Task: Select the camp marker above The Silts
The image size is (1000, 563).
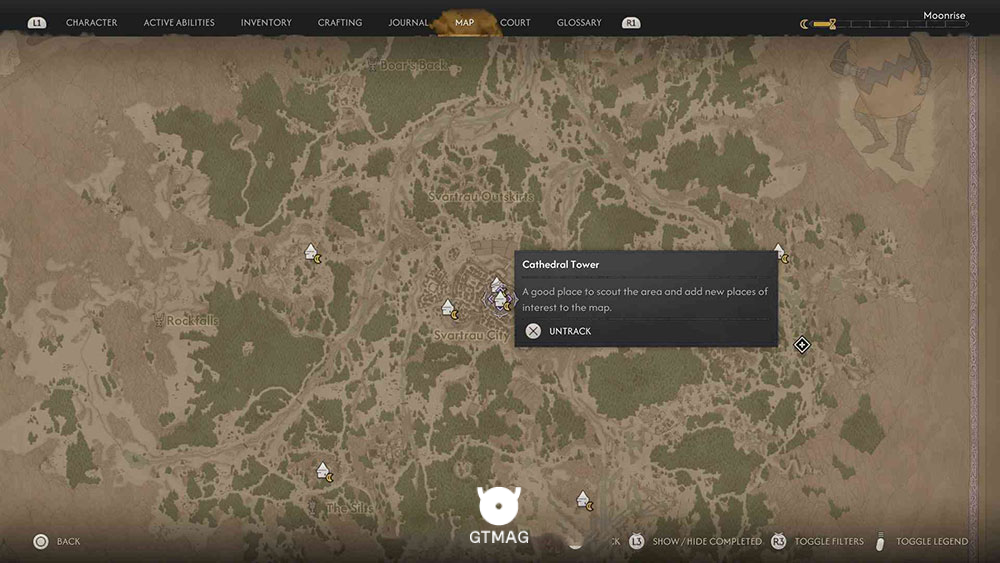Action: pos(325,472)
